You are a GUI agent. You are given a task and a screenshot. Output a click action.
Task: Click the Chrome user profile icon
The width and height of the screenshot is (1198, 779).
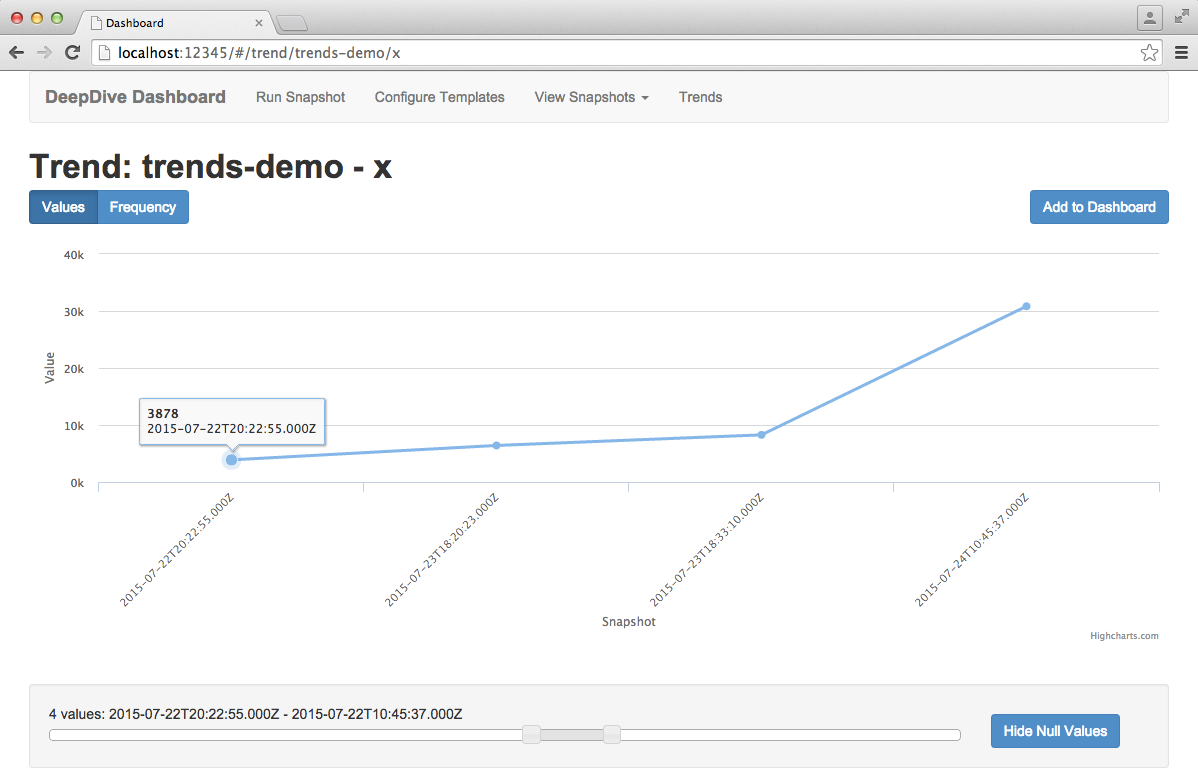tap(1150, 17)
